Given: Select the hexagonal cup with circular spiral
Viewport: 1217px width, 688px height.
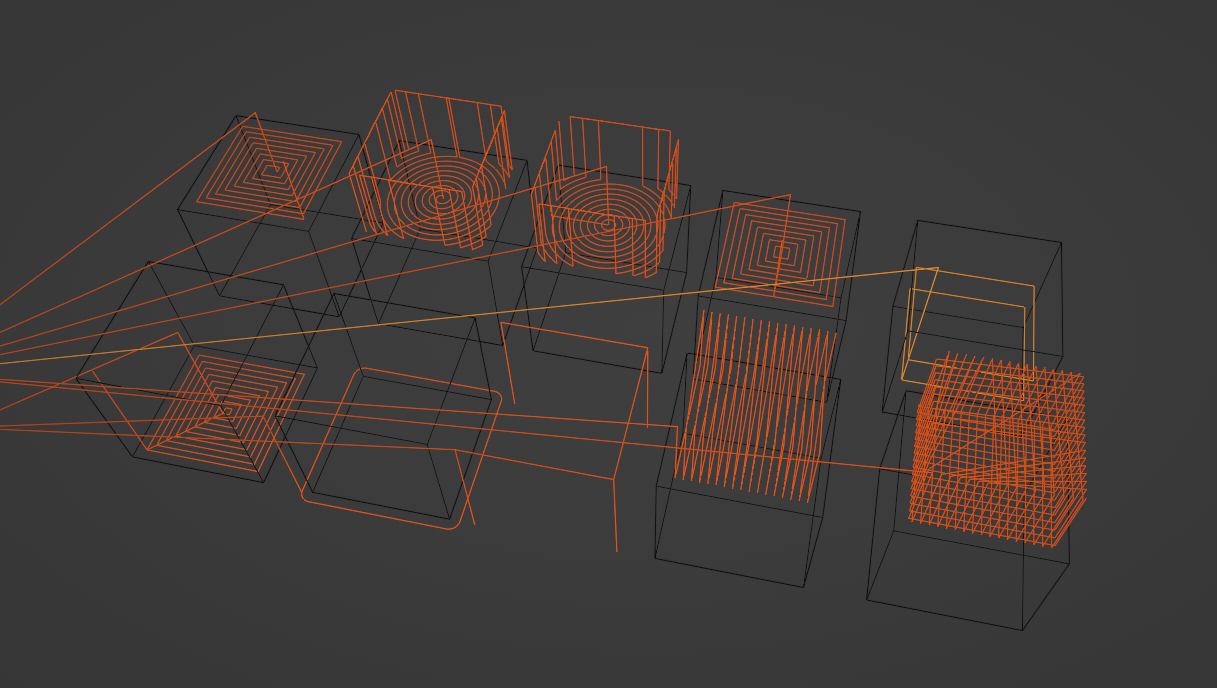Looking at the screenshot, I should pyautogui.click(x=440, y=197).
